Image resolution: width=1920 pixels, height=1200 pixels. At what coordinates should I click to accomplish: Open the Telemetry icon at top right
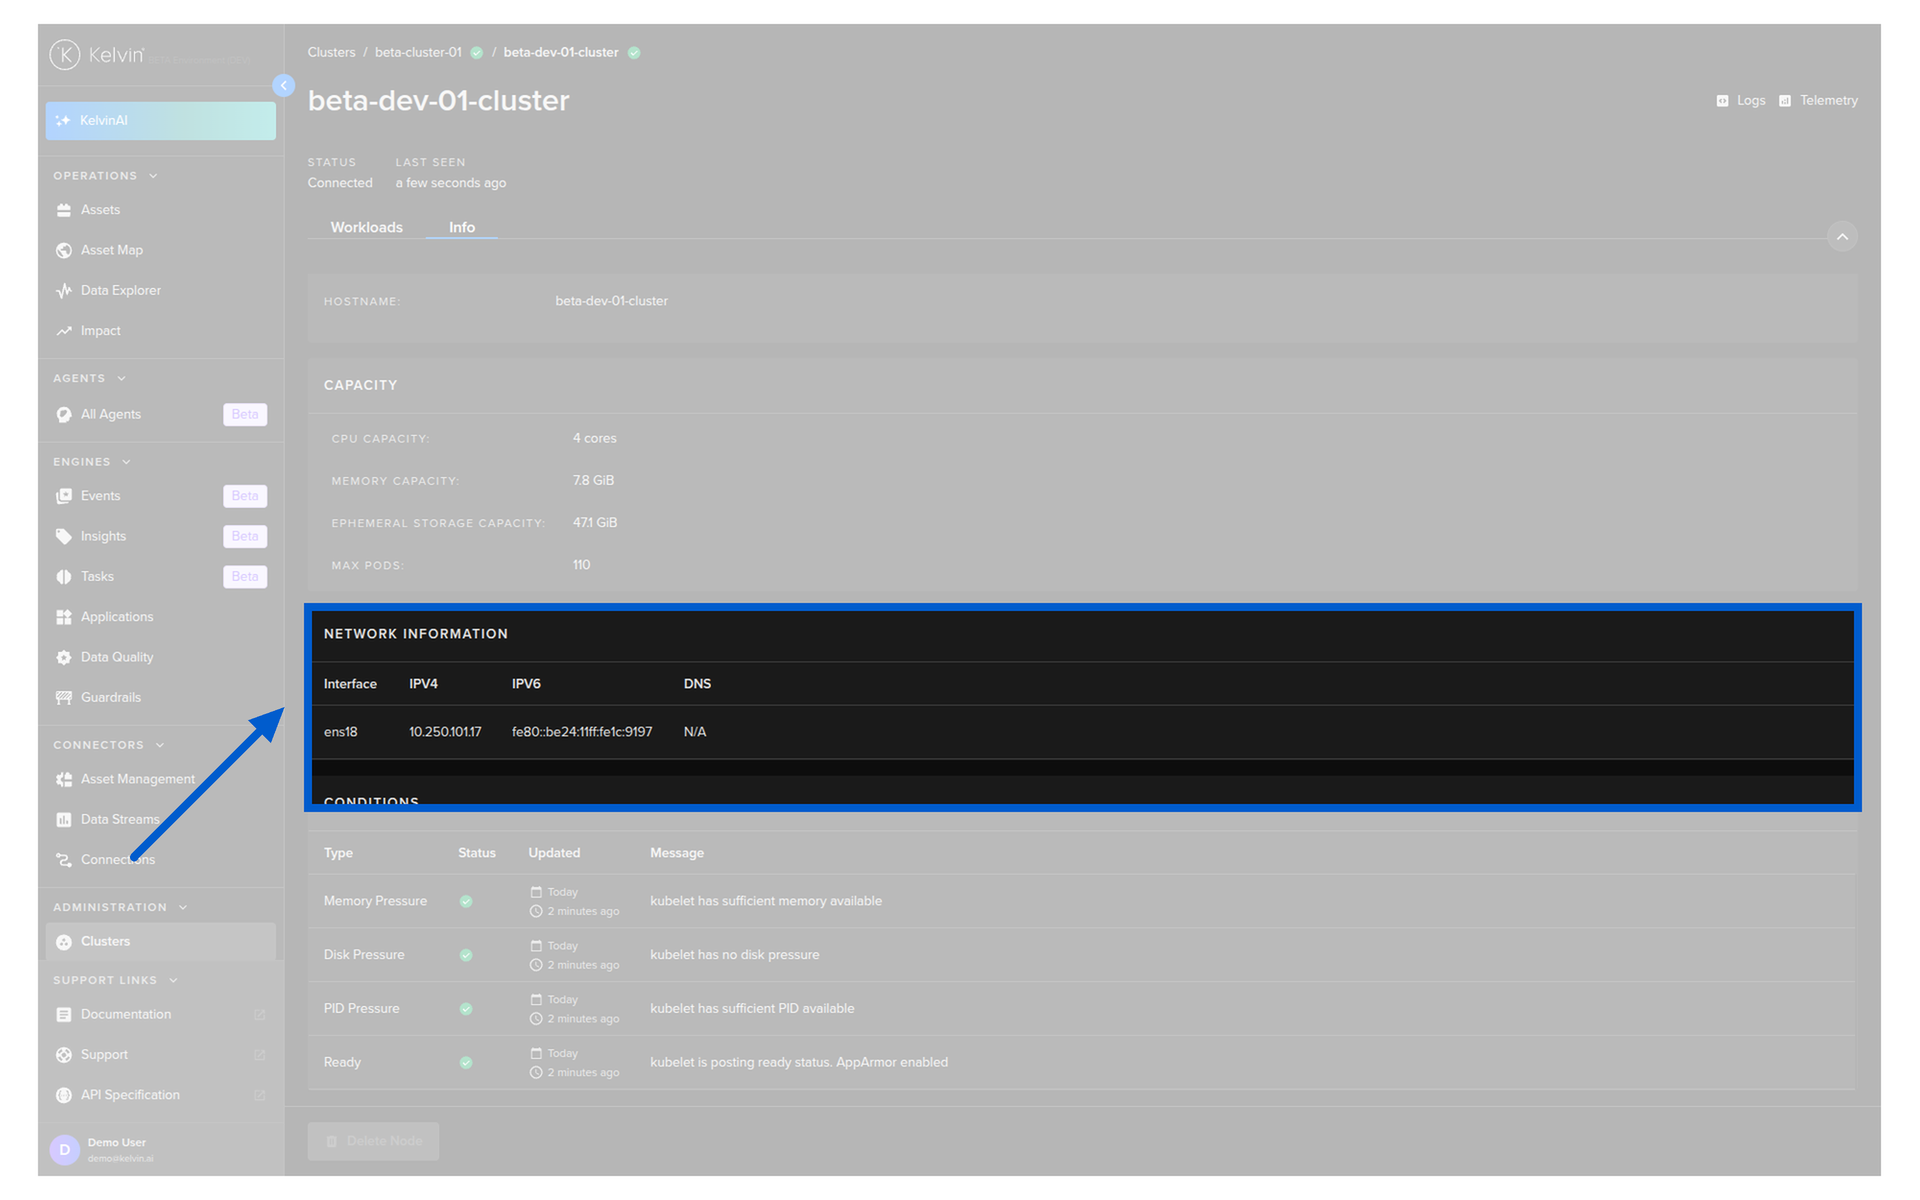(1785, 101)
